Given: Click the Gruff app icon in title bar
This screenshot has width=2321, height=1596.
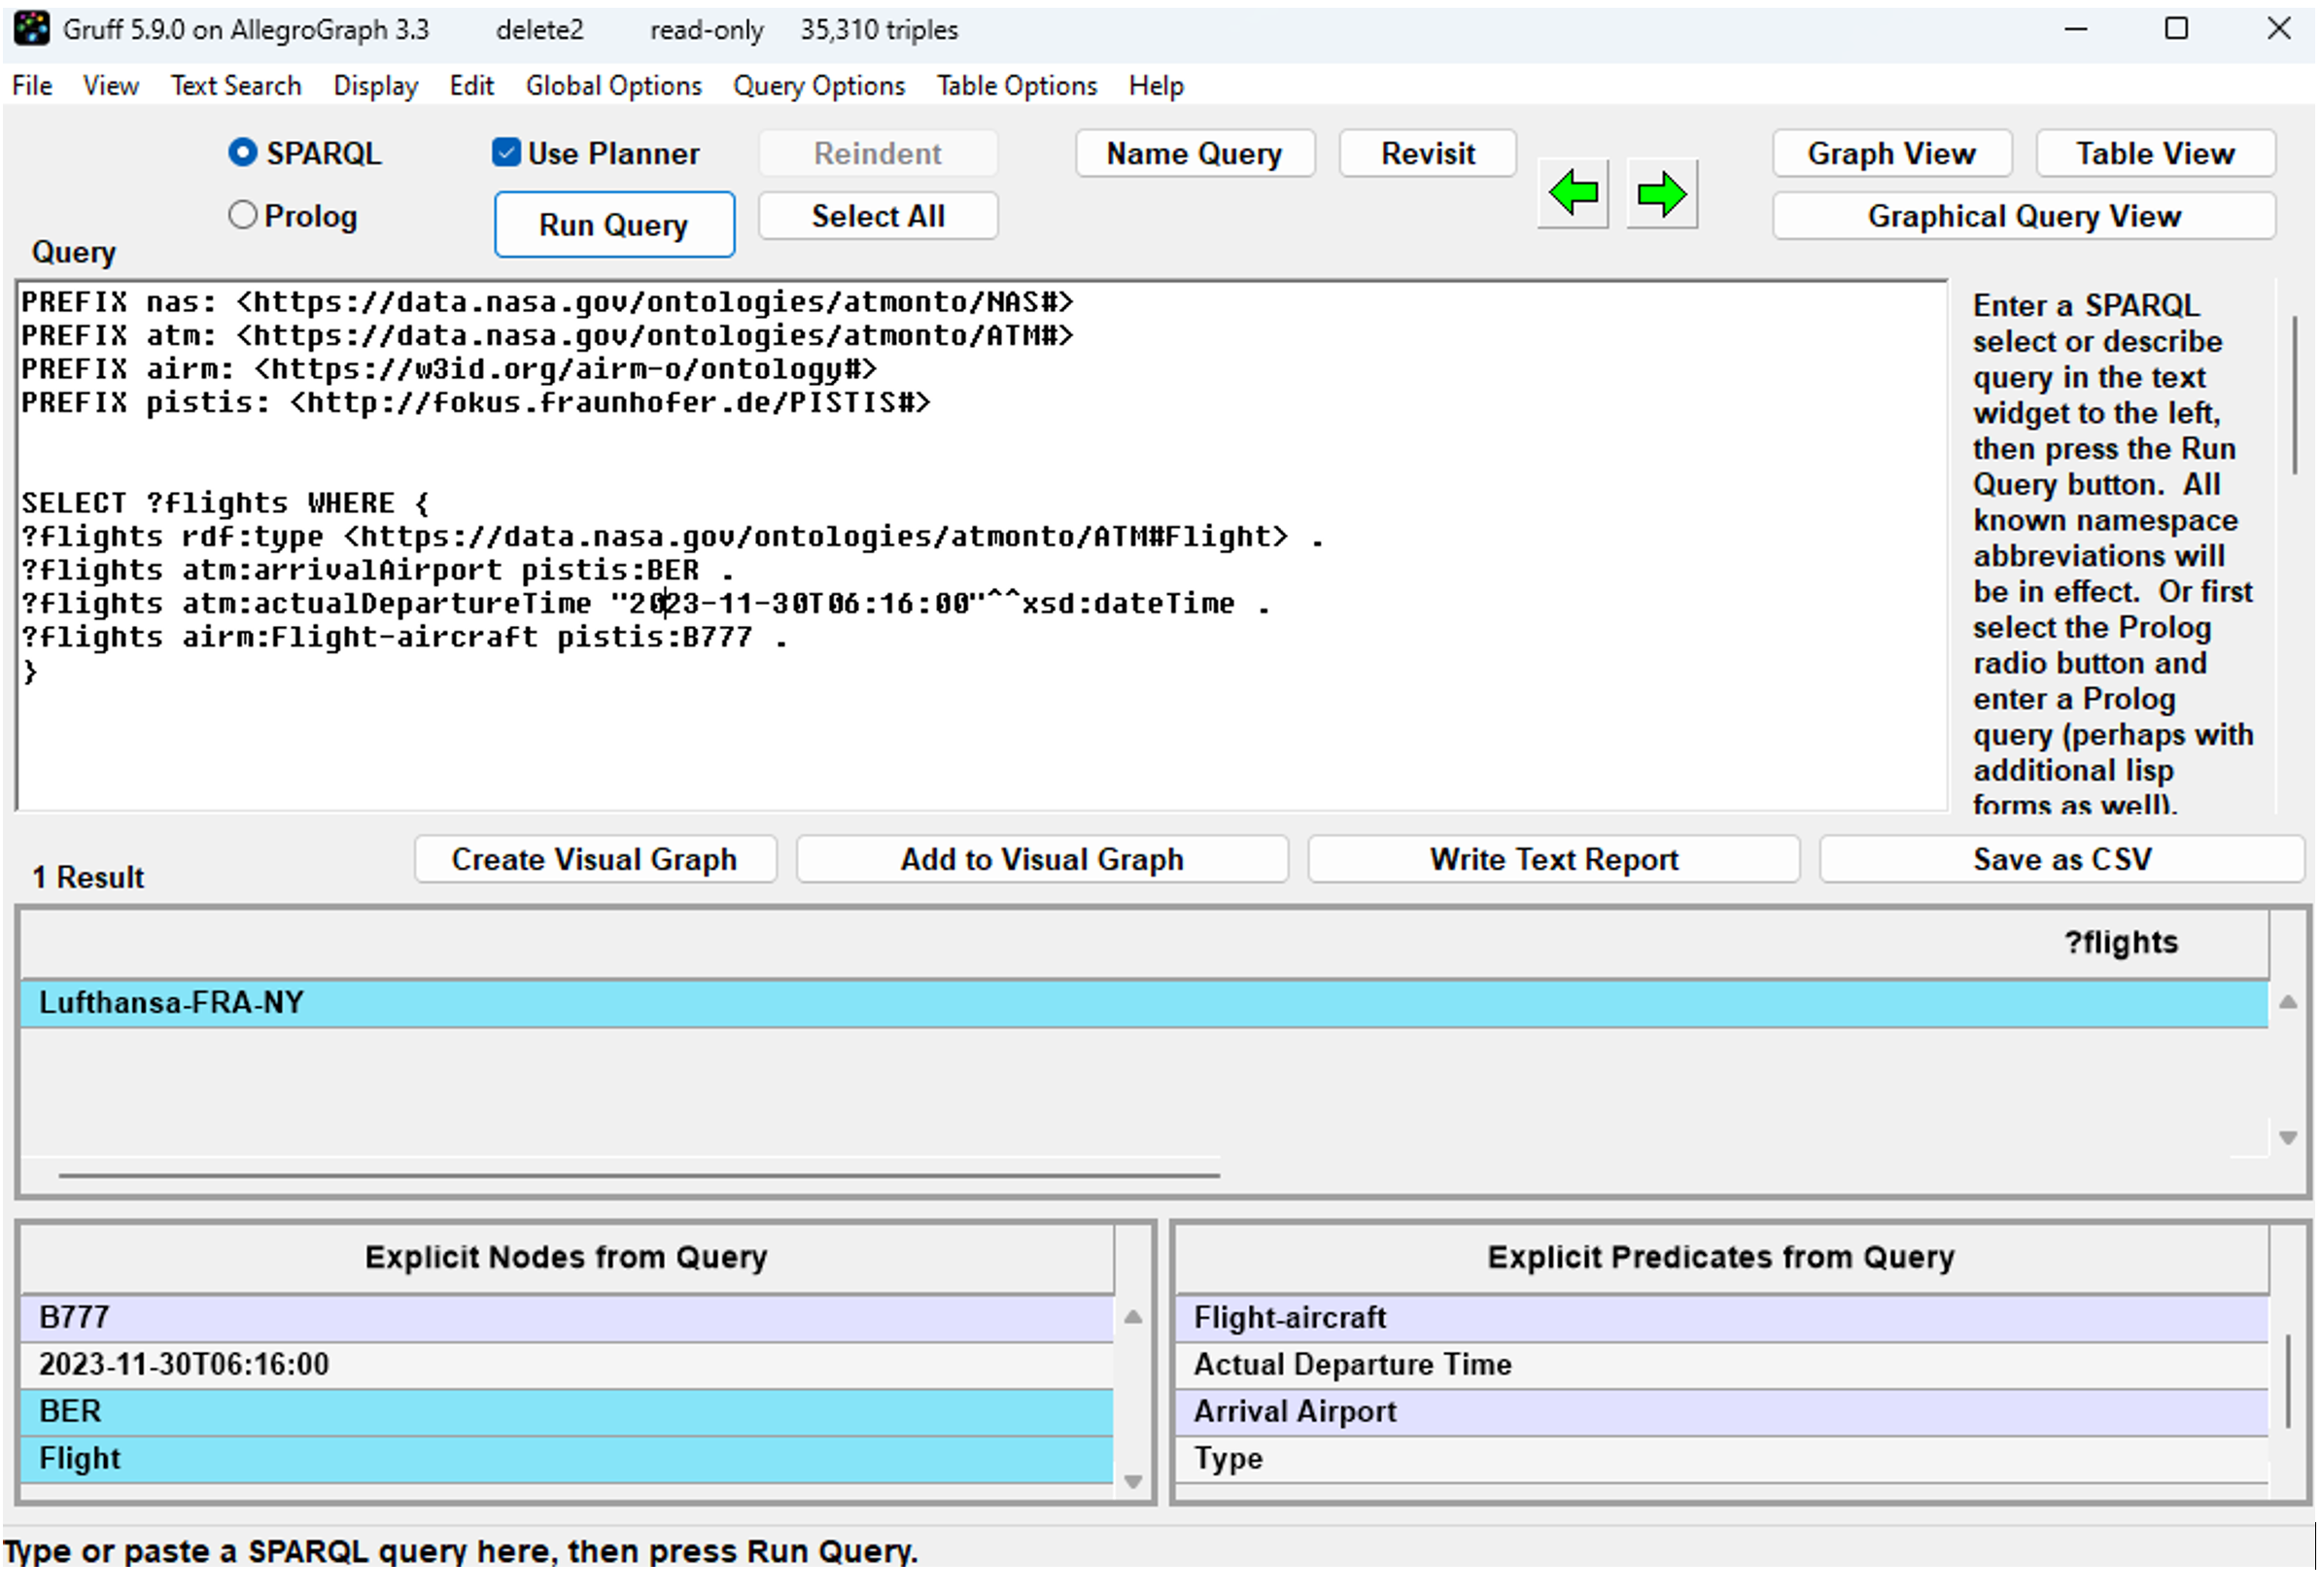Looking at the screenshot, I should click(x=31, y=28).
